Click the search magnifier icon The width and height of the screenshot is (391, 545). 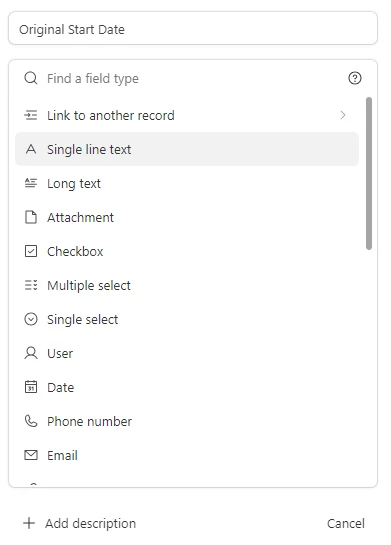tap(31, 78)
